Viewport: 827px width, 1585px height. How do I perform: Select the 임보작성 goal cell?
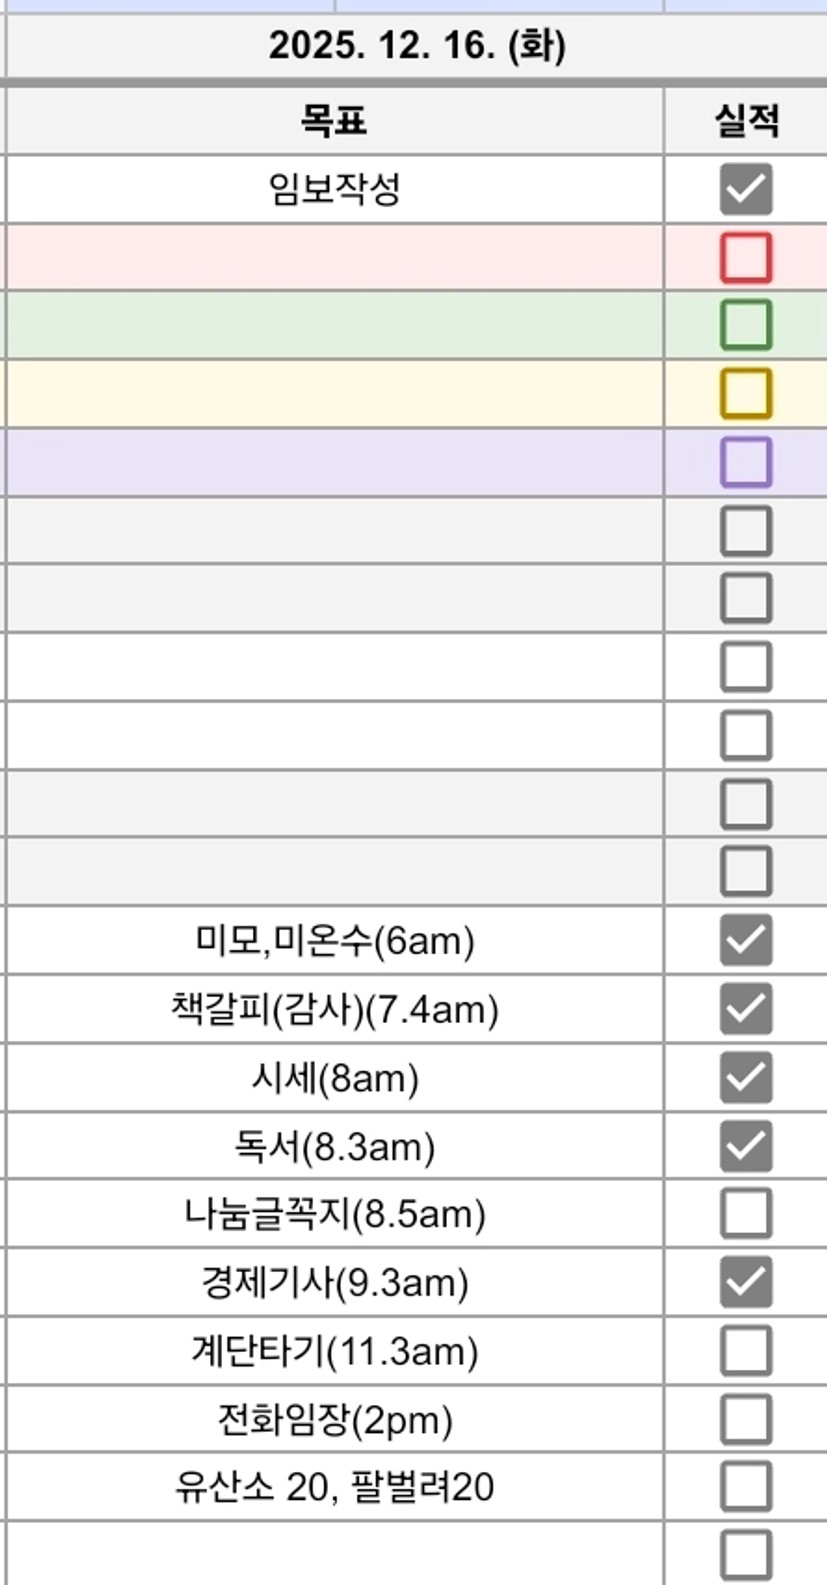[x=334, y=189]
